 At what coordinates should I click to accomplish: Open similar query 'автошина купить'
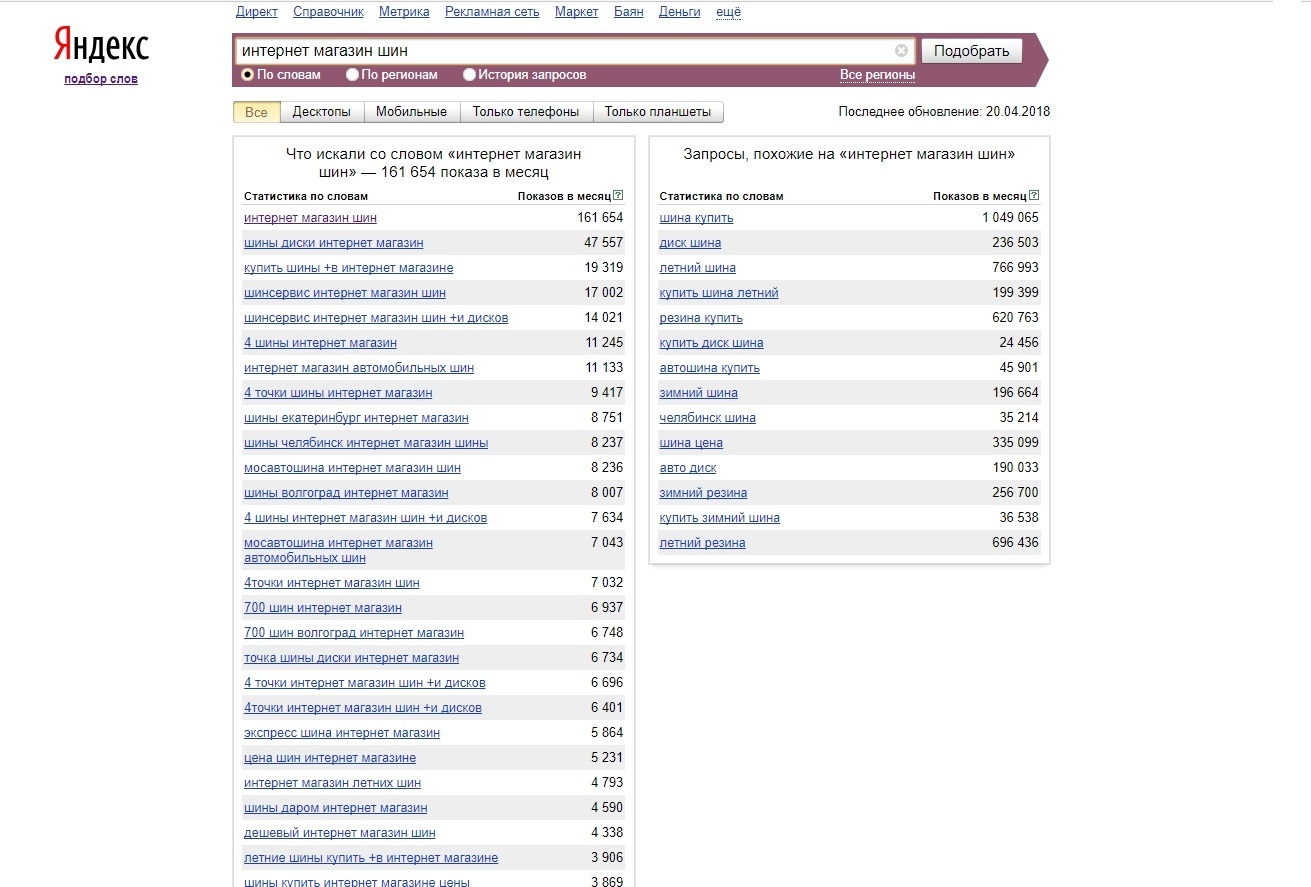point(710,368)
